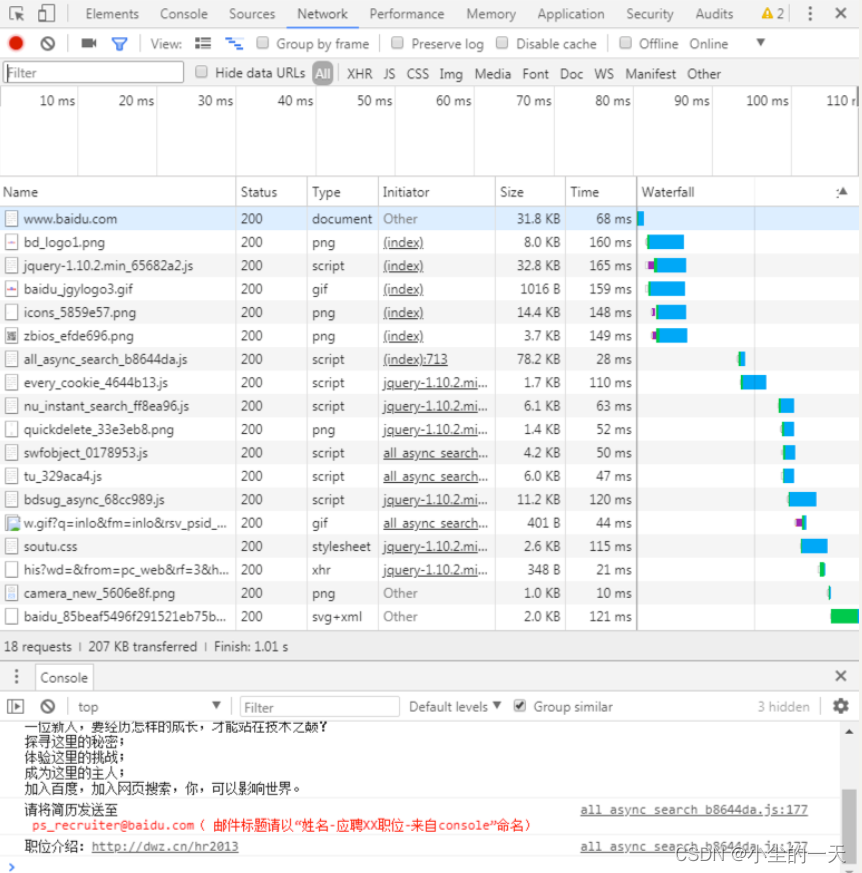
Task: Open the Default levels dropdown
Action: click(x=455, y=707)
